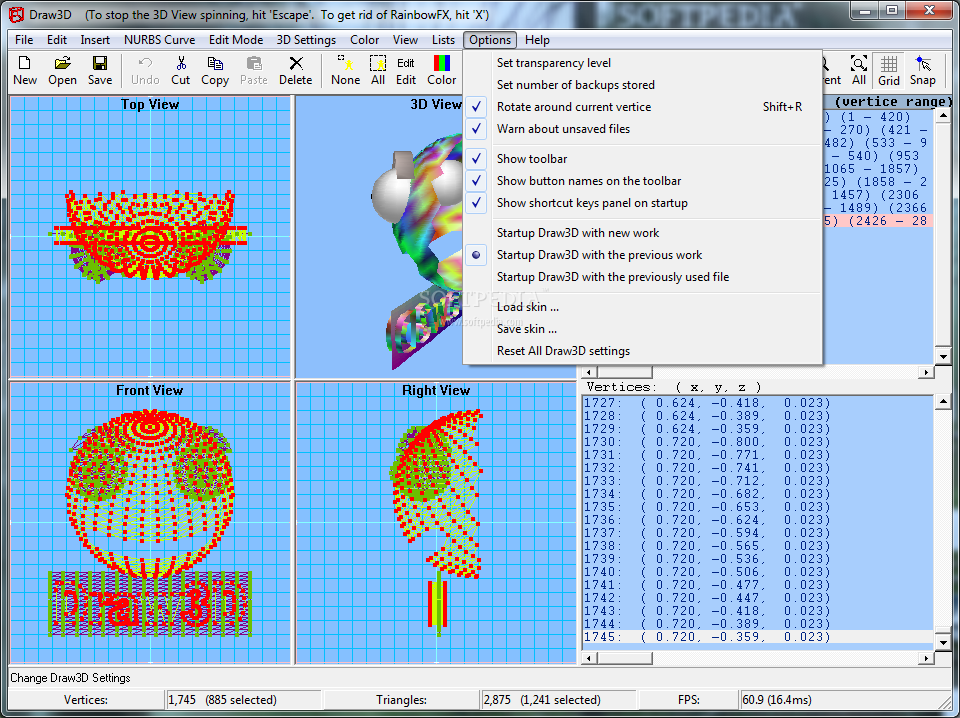
Task: Toggle Show shortcut keys panel on startup
Action: click(x=643, y=203)
